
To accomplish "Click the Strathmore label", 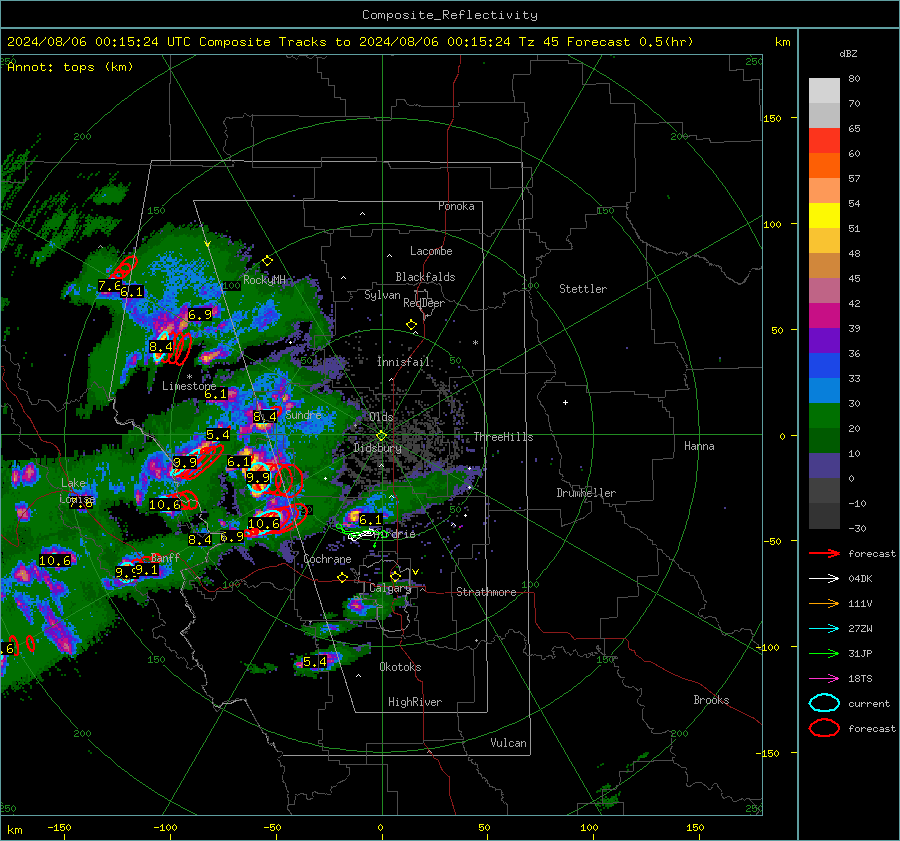I will [x=486, y=592].
